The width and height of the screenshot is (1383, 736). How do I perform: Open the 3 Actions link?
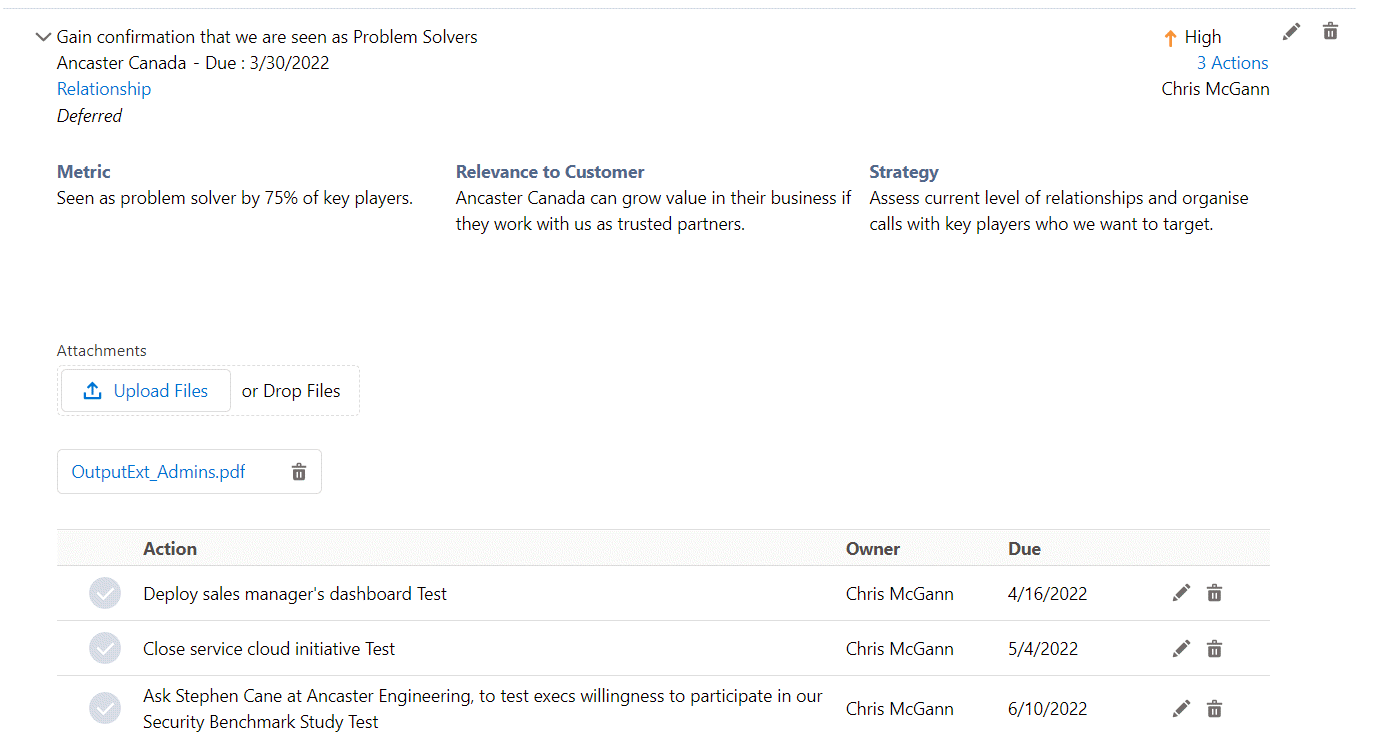point(1232,63)
